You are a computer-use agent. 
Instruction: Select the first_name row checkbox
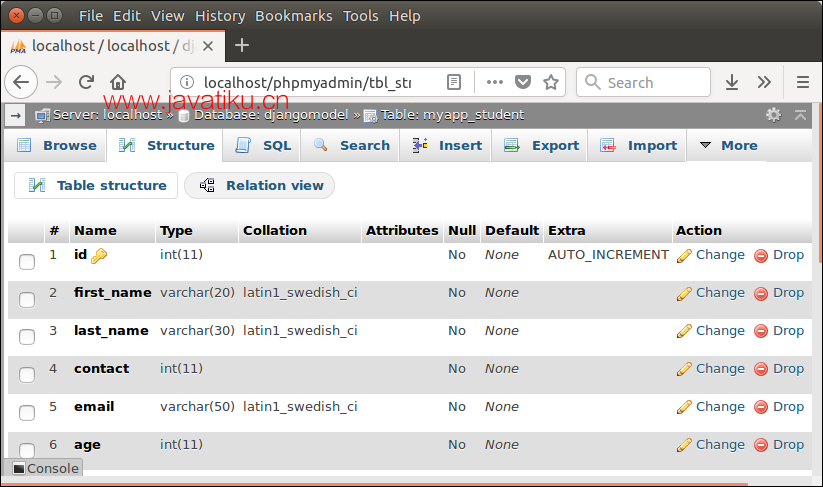click(27, 300)
